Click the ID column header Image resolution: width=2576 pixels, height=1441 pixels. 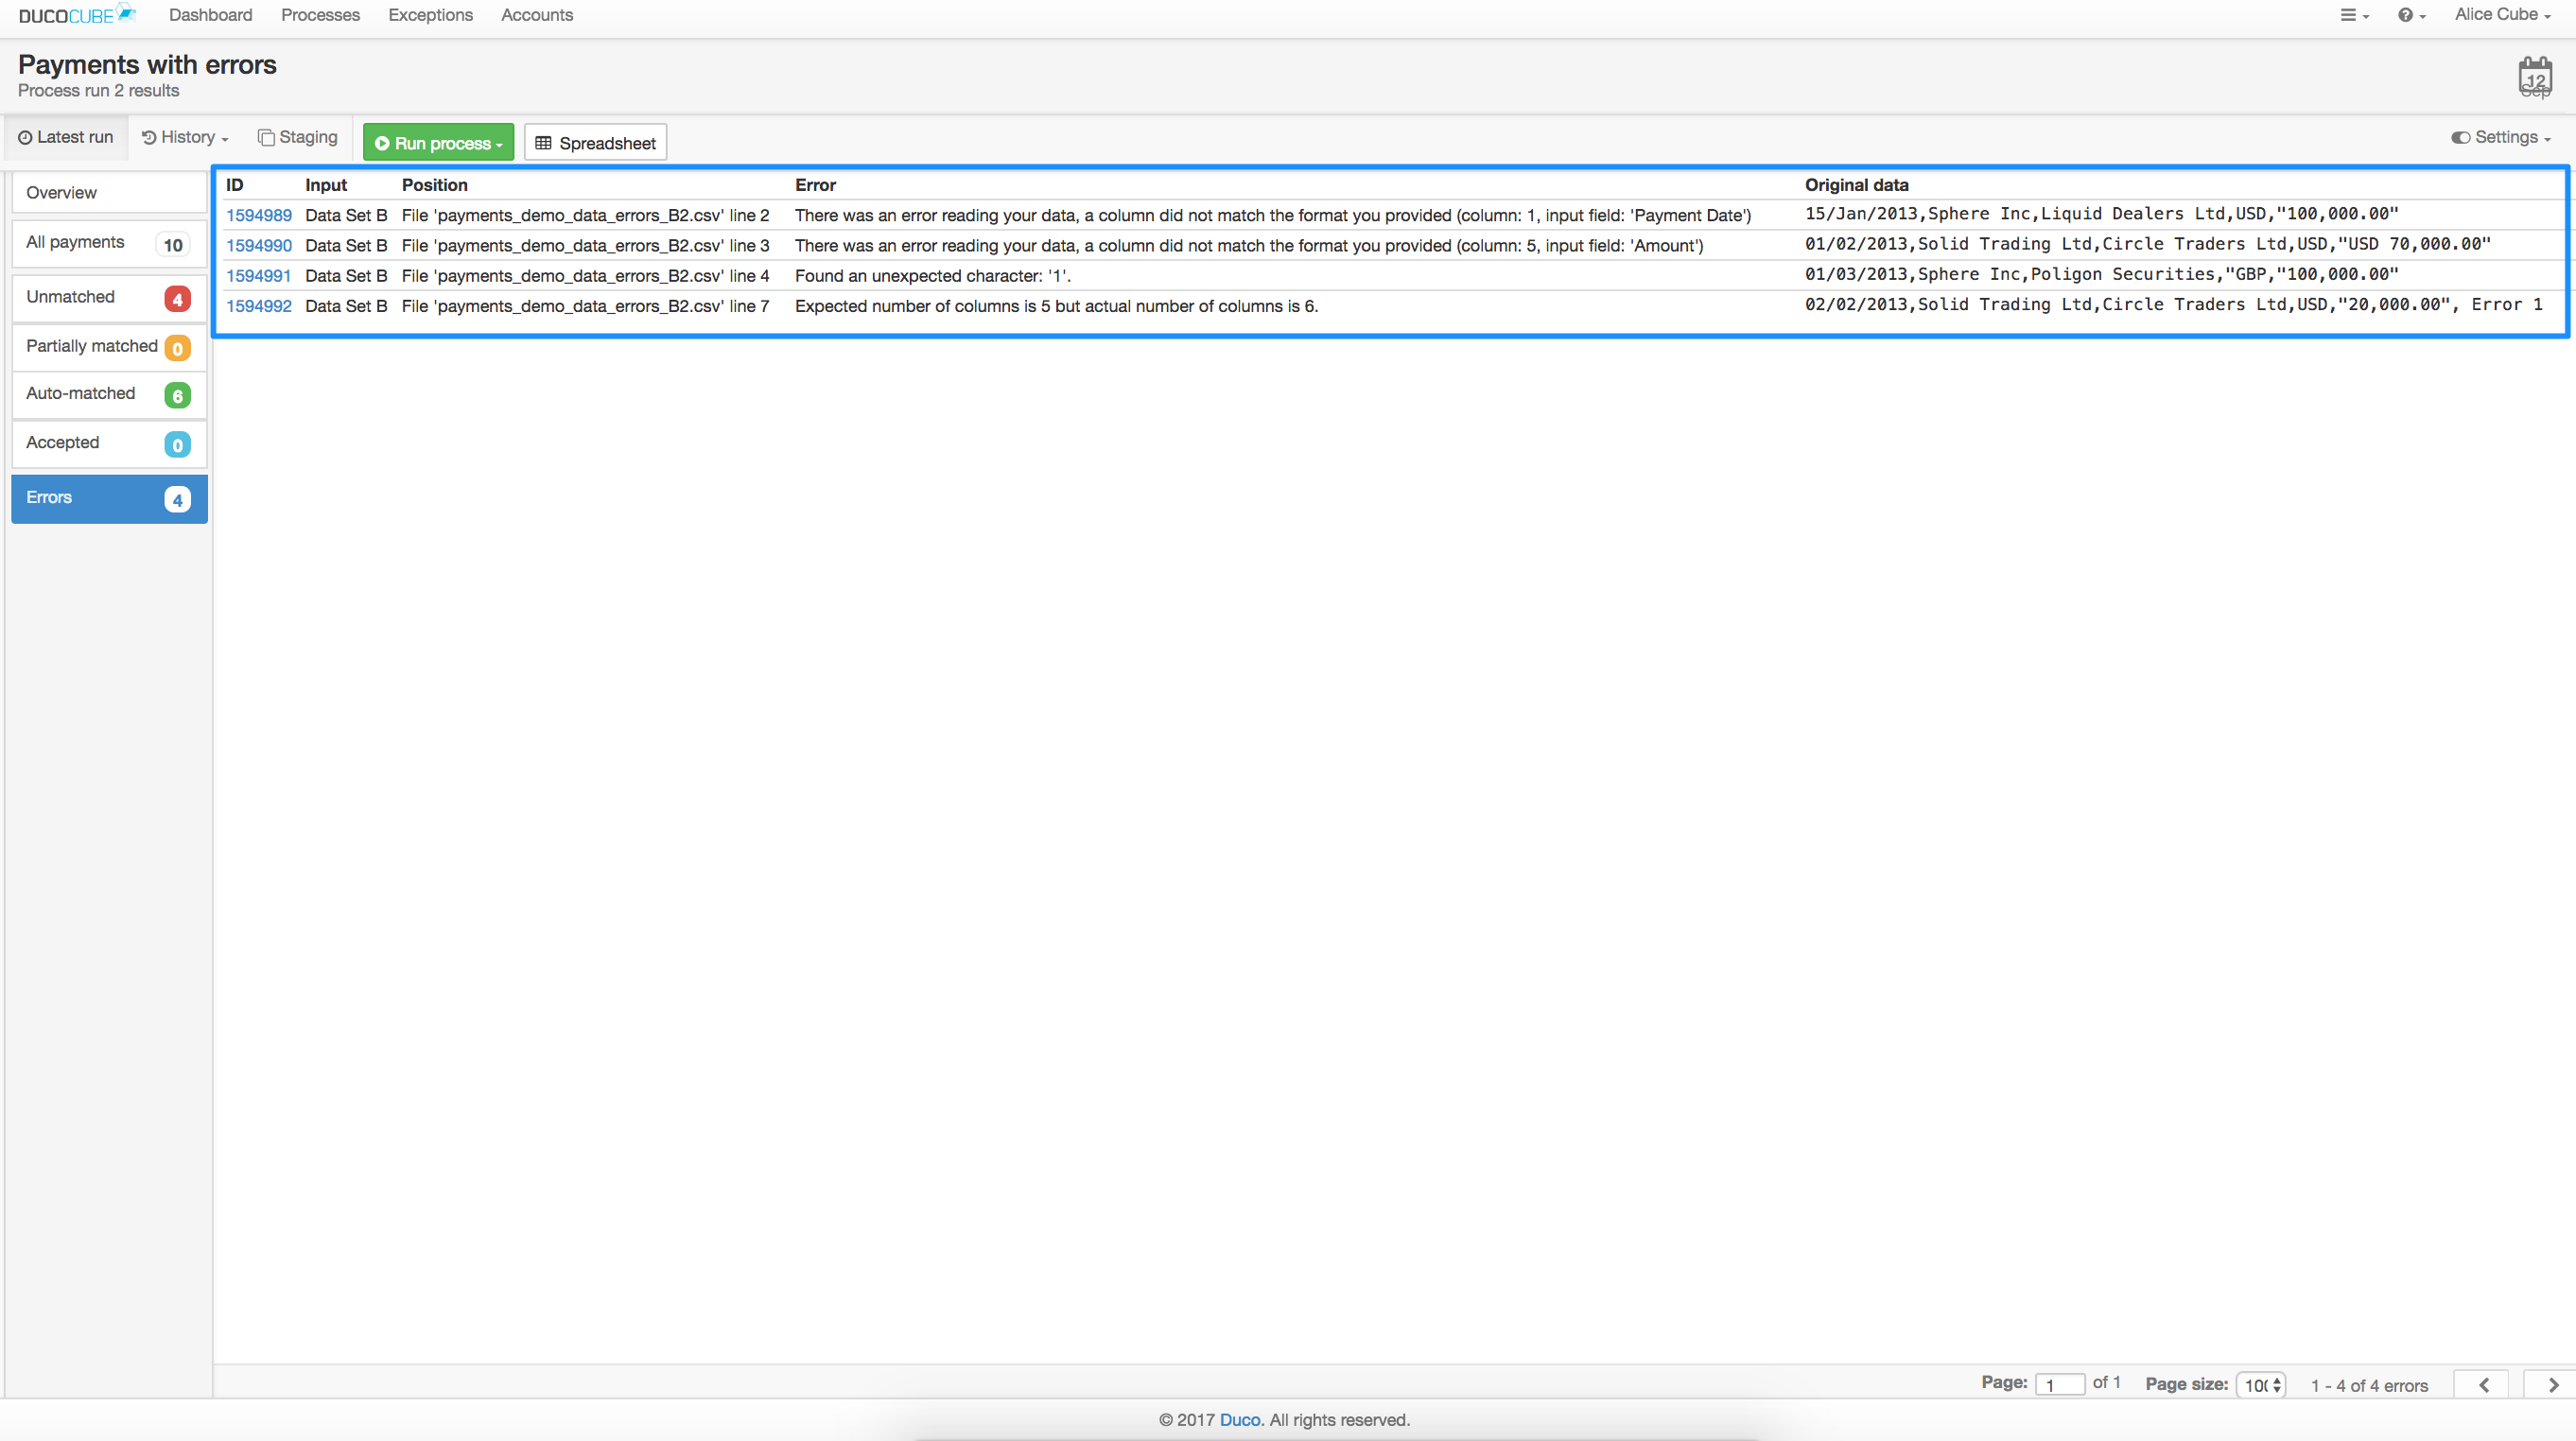pyautogui.click(x=234, y=185)
